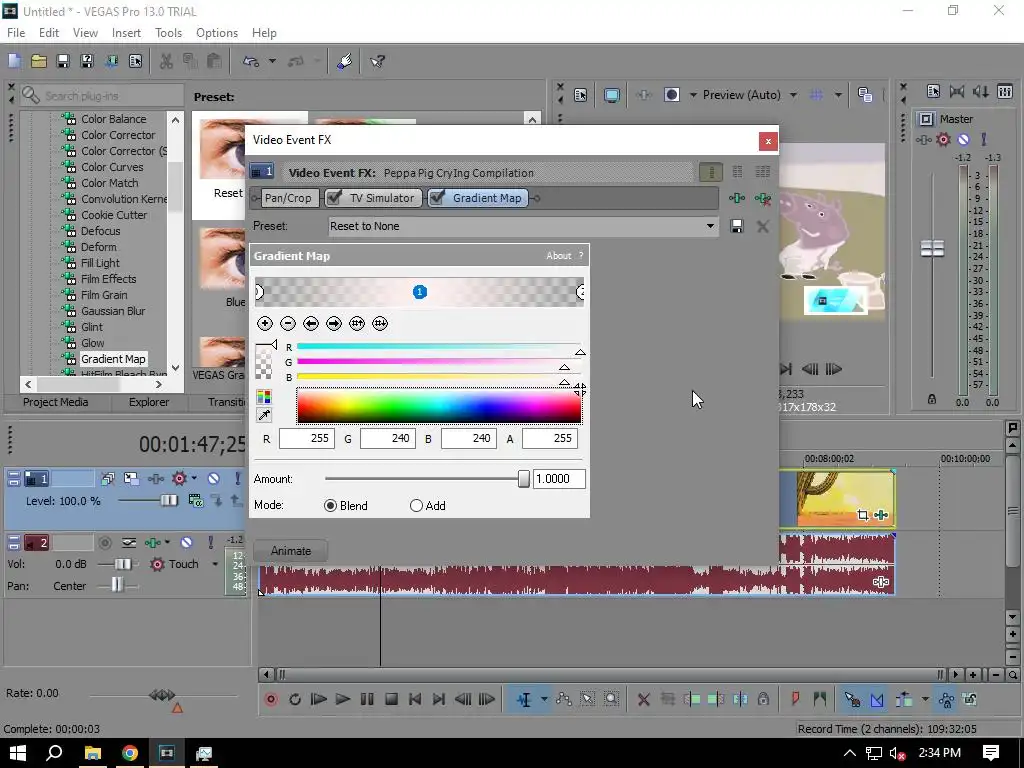The width and height of the screenshot is (1024, 768).
Task: Select Color Curves in the plug-in list
Action: [x=112, y=167]
